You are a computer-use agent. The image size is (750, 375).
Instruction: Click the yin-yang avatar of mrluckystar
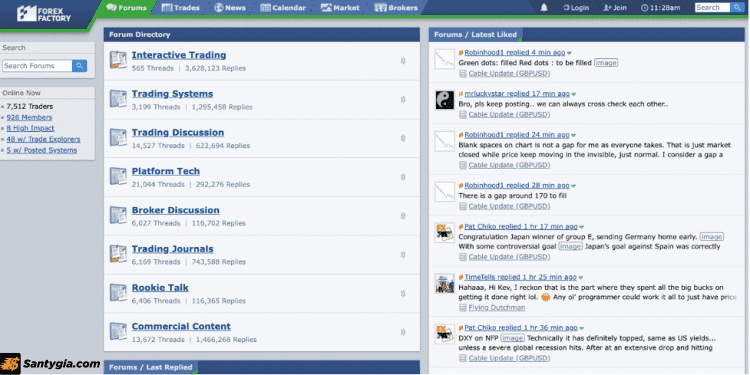(444, 99)
